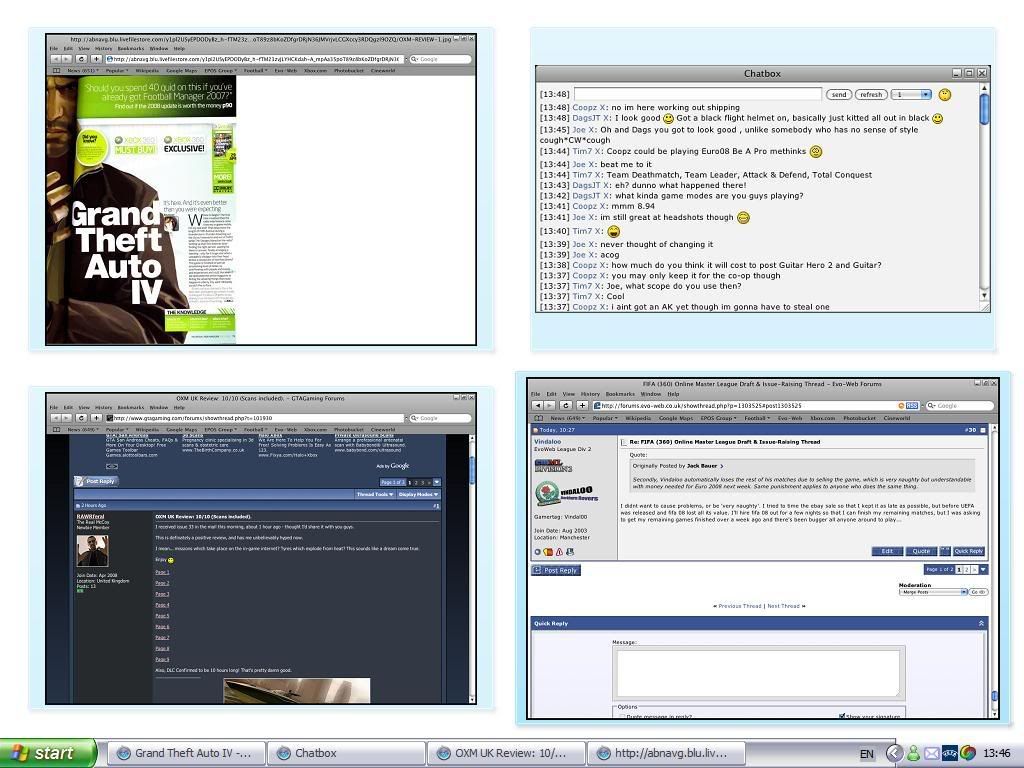Open the number dropdown in Chatbox

click(x=911, y=95)
